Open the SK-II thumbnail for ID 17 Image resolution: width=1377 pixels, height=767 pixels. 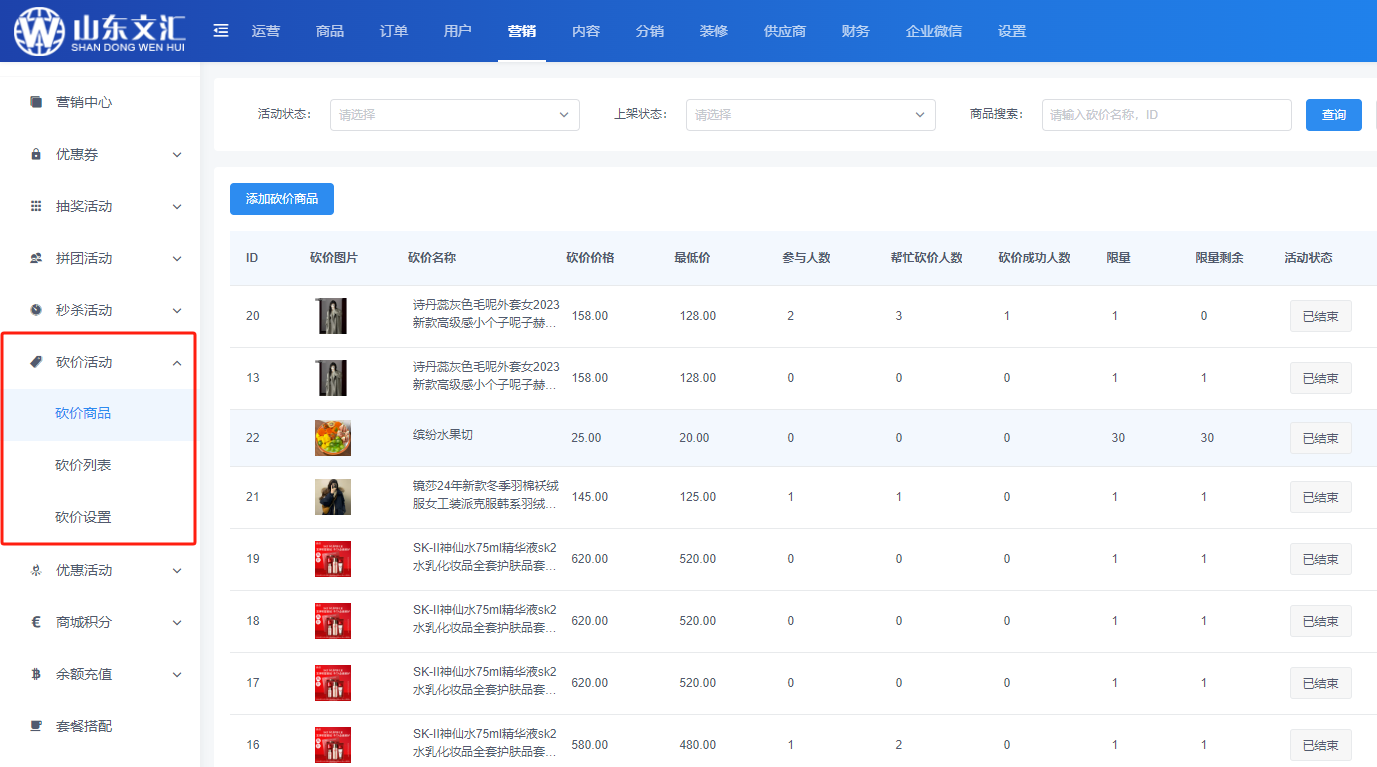(x=332, y=683)
